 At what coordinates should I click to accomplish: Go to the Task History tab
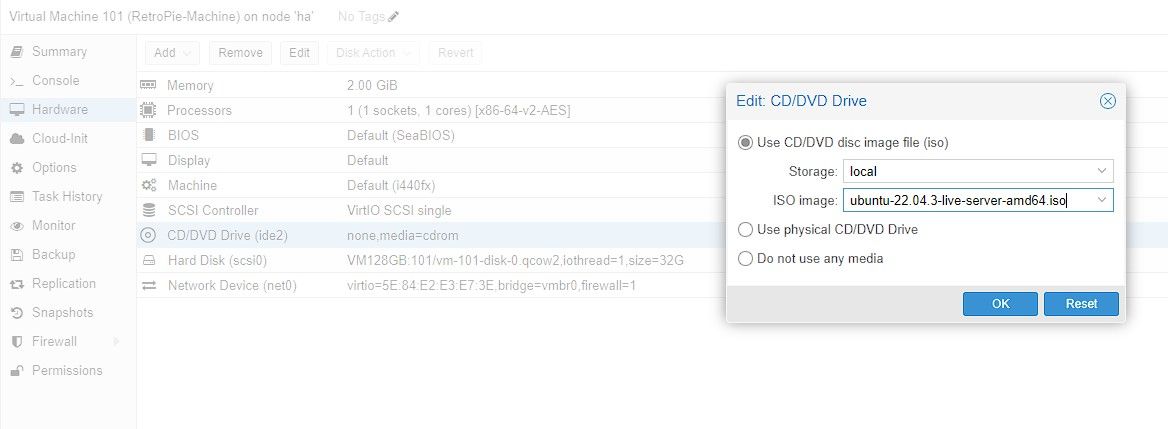point(67,197)
